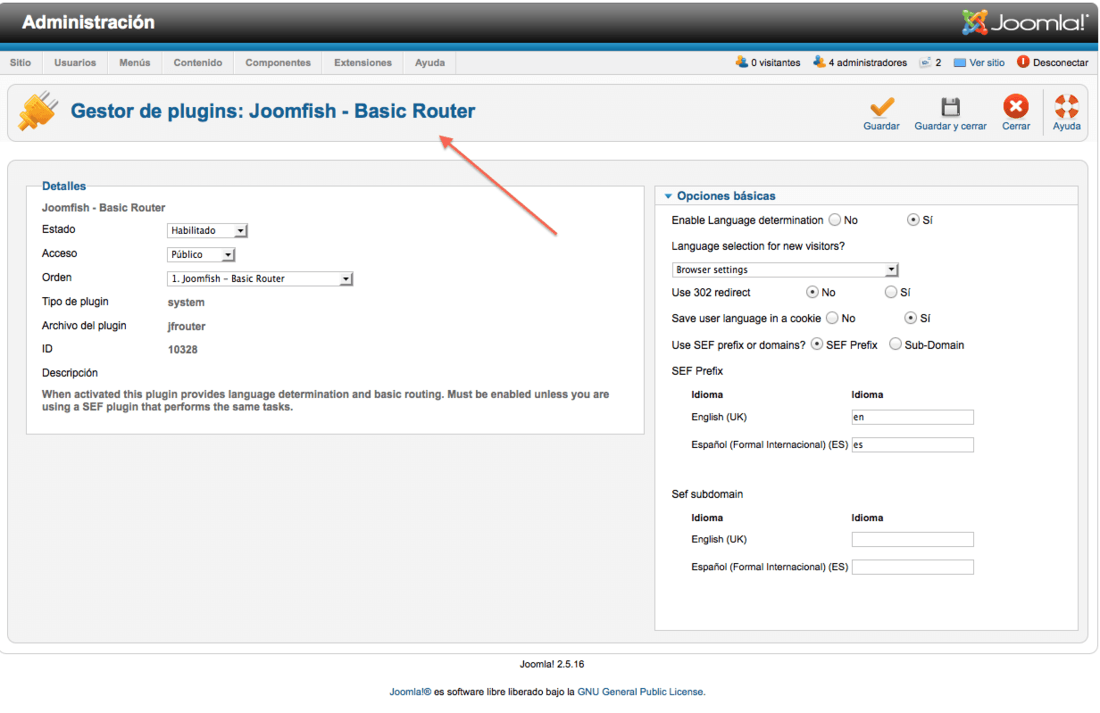Image resolution: width=1100 pixels, height=713 pixels.
Task: Collapse the Opciones básicas panel
Action: 726,196
